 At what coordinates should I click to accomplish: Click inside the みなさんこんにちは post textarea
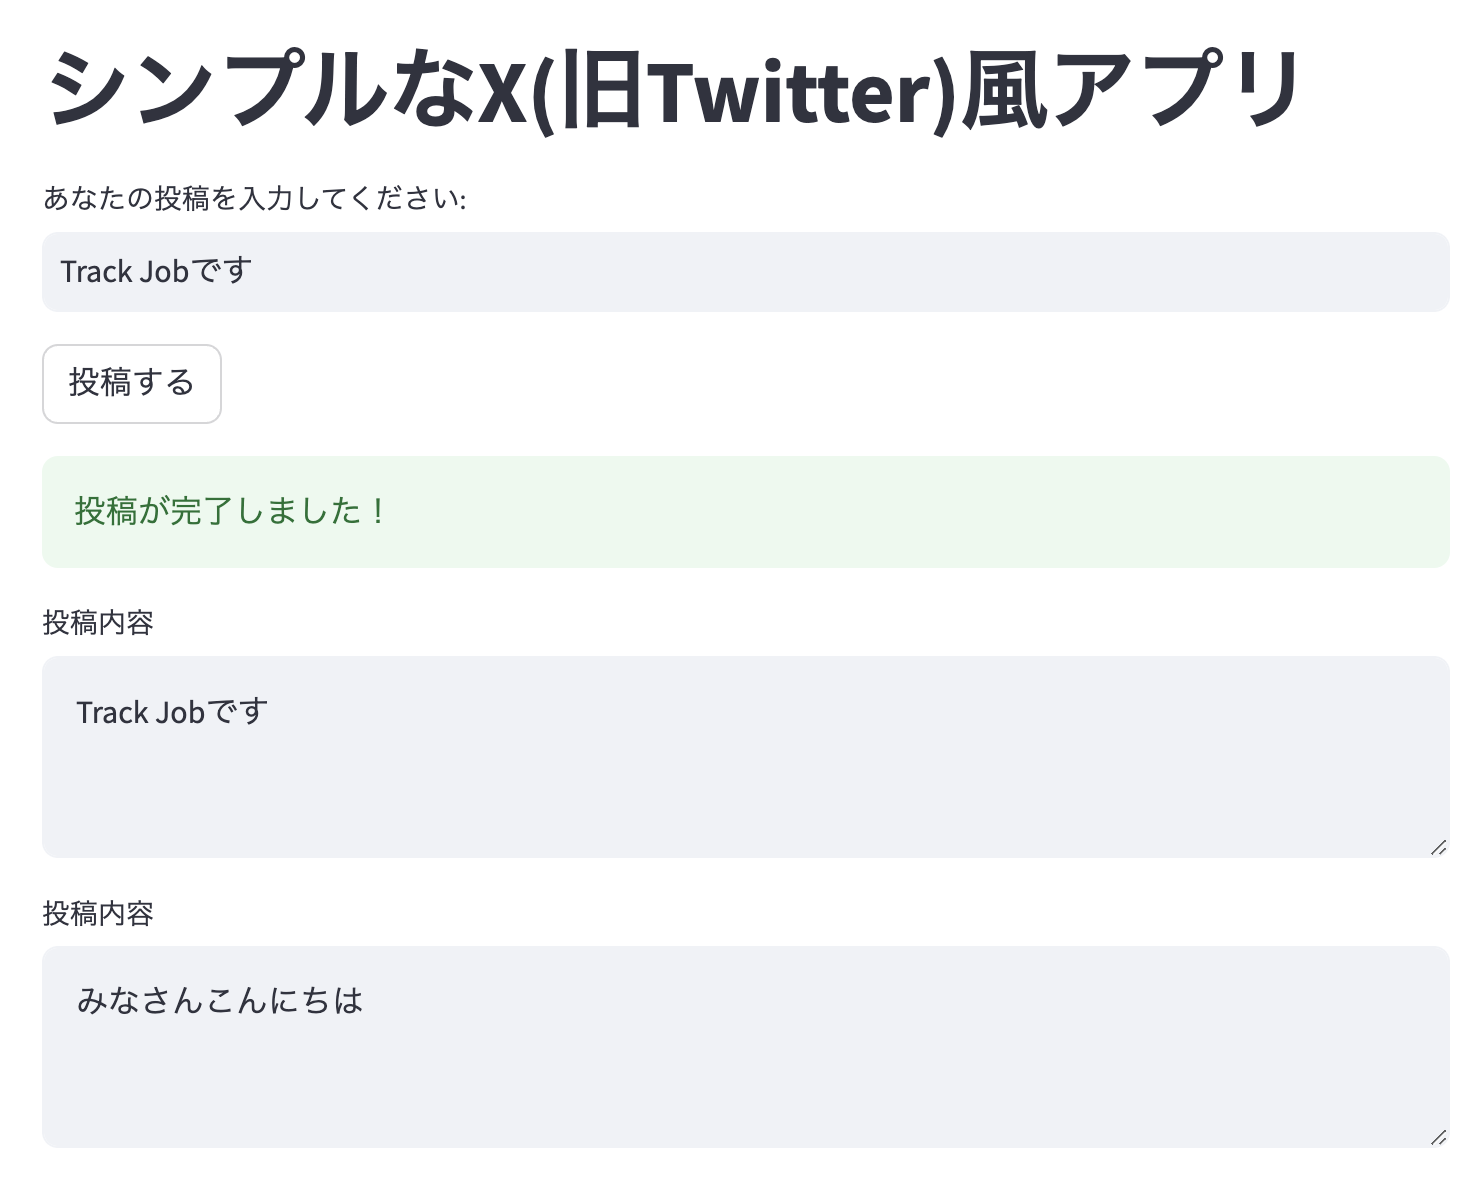click(744, 1047)
